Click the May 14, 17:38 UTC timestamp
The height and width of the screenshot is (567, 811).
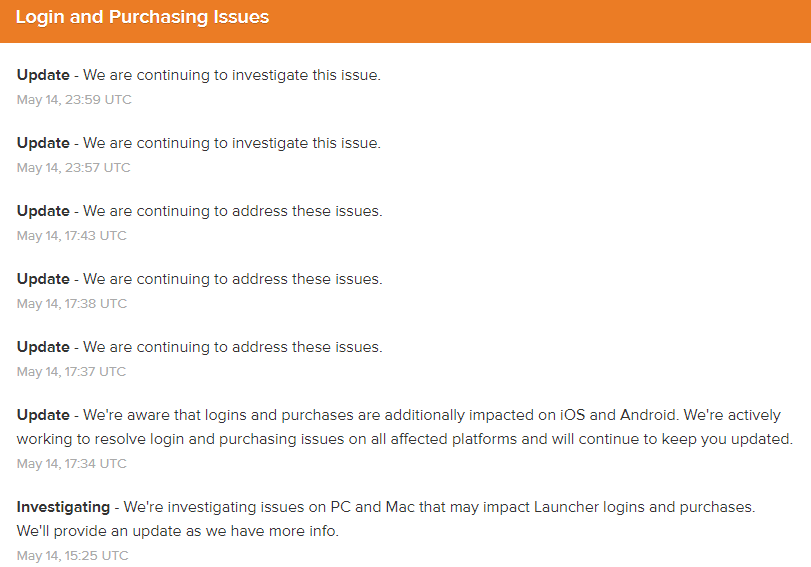pyautogui.click(x=72, y=304)
